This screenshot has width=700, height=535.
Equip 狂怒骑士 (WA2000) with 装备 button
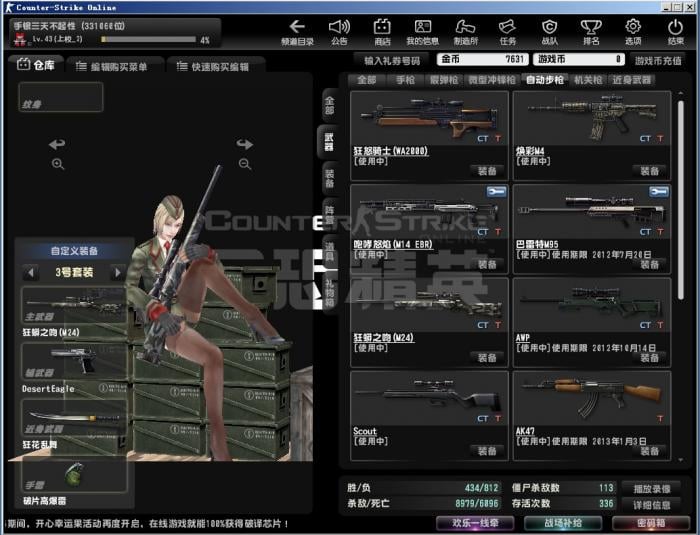[487, 171]
